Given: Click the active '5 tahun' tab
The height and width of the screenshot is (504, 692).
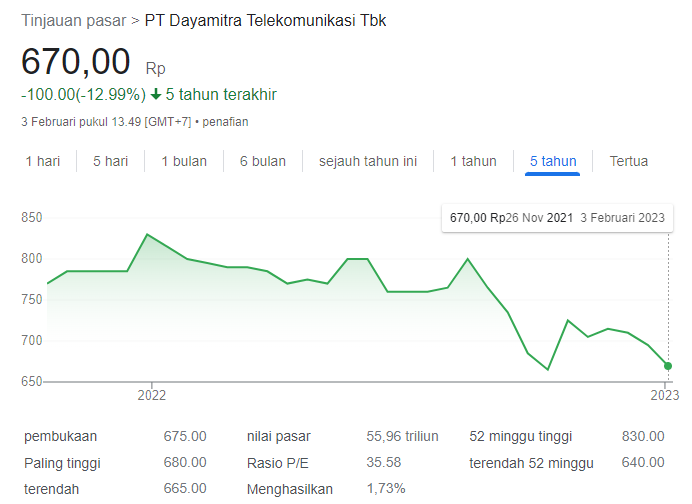Looking at the screenshot, I should 553,161.
